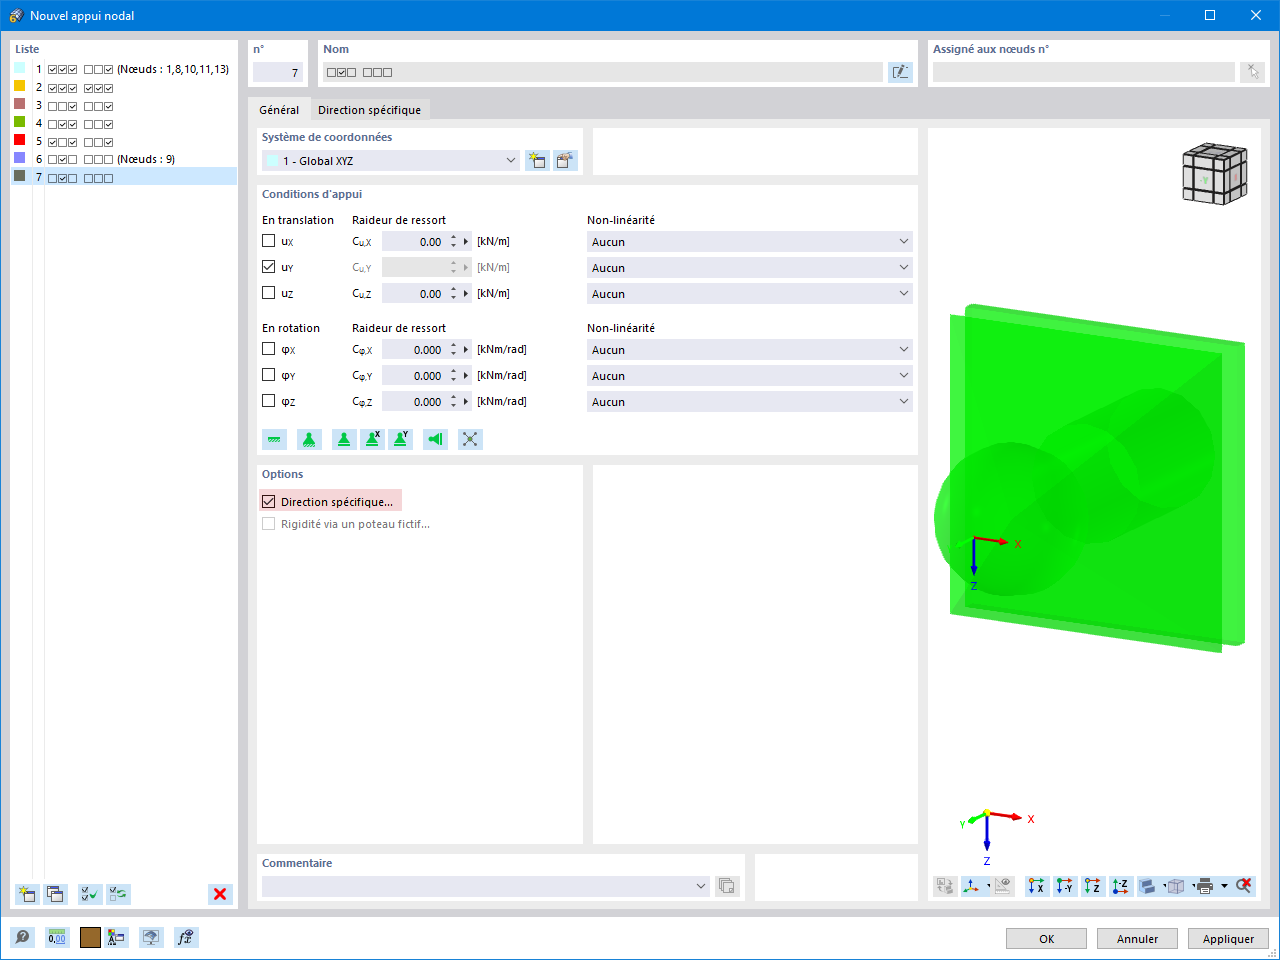Set preview to view along X axis
1280x960 pixels.
[1037, 886]
